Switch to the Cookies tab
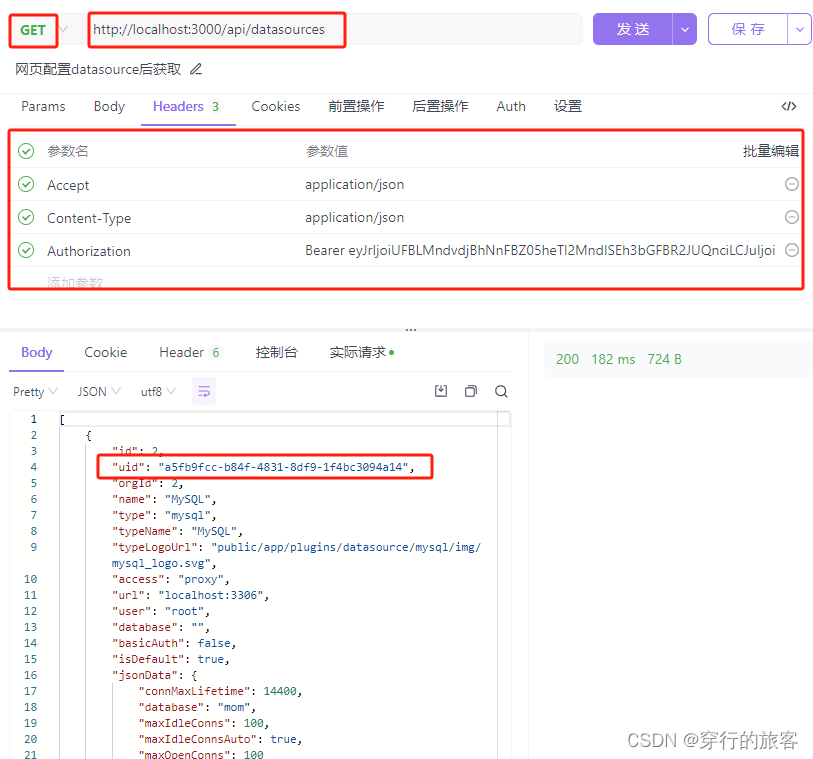The width and height of the screenshot is (813, 759). click(275, 106)
